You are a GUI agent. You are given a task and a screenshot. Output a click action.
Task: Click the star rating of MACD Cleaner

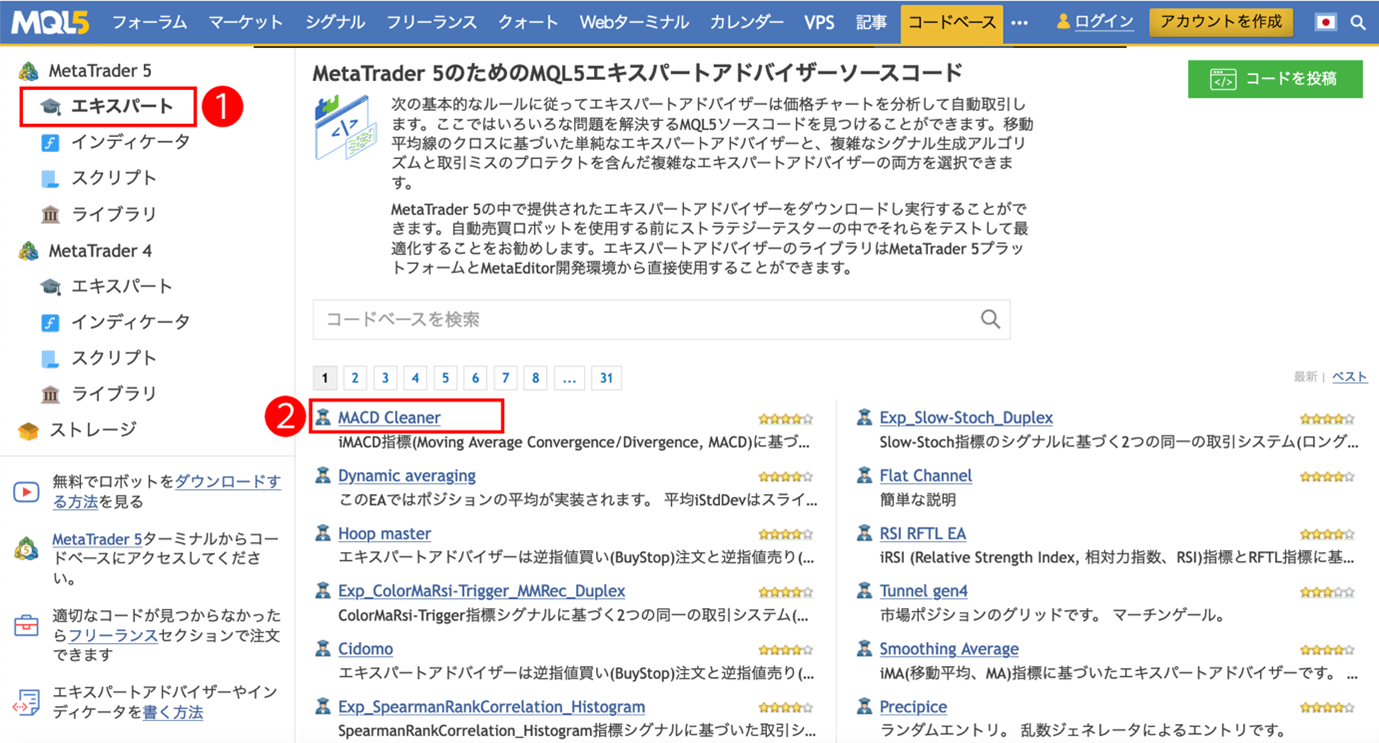pos(786,419)
